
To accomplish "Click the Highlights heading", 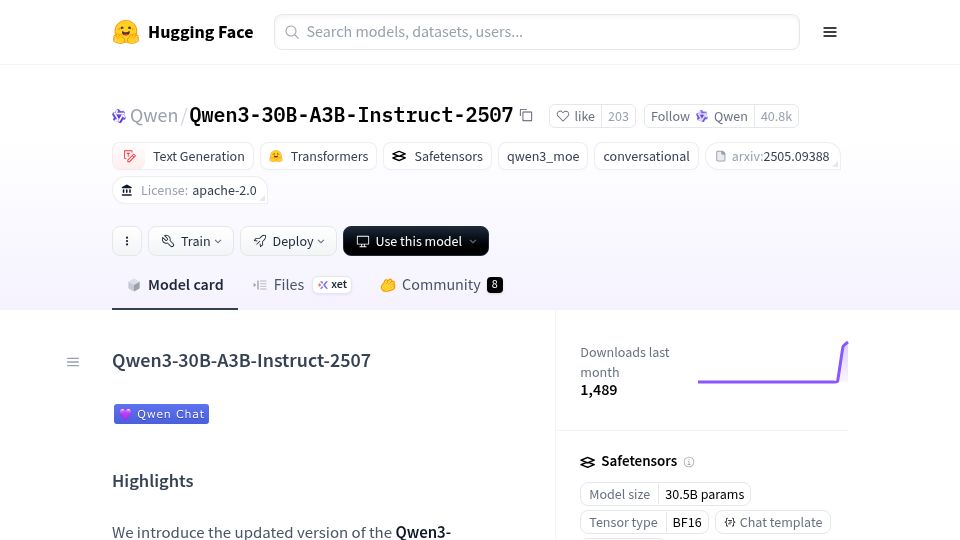I will pos(152,481).
